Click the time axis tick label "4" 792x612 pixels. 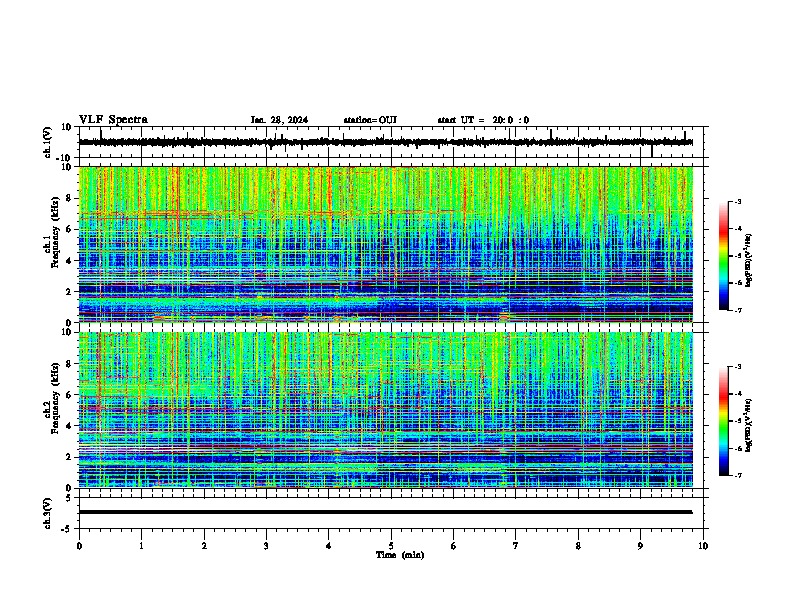[x=329, y=546]
